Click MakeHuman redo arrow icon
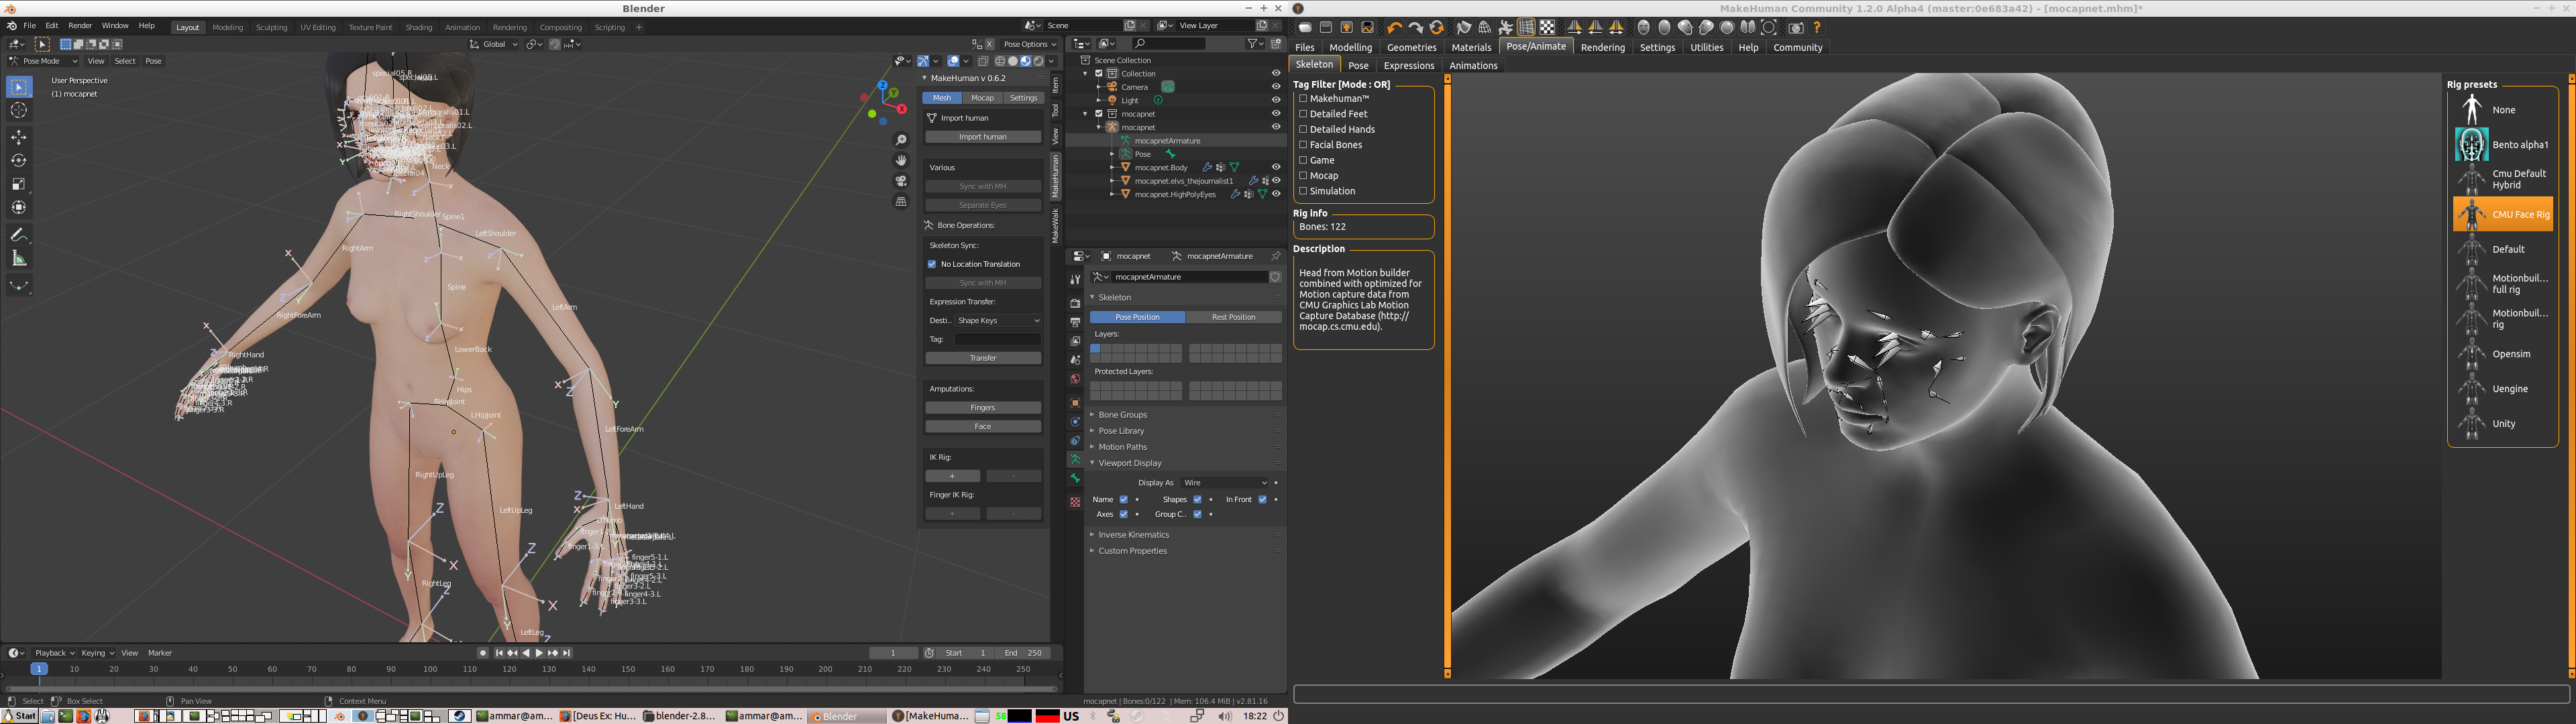 pos(1416,28)
